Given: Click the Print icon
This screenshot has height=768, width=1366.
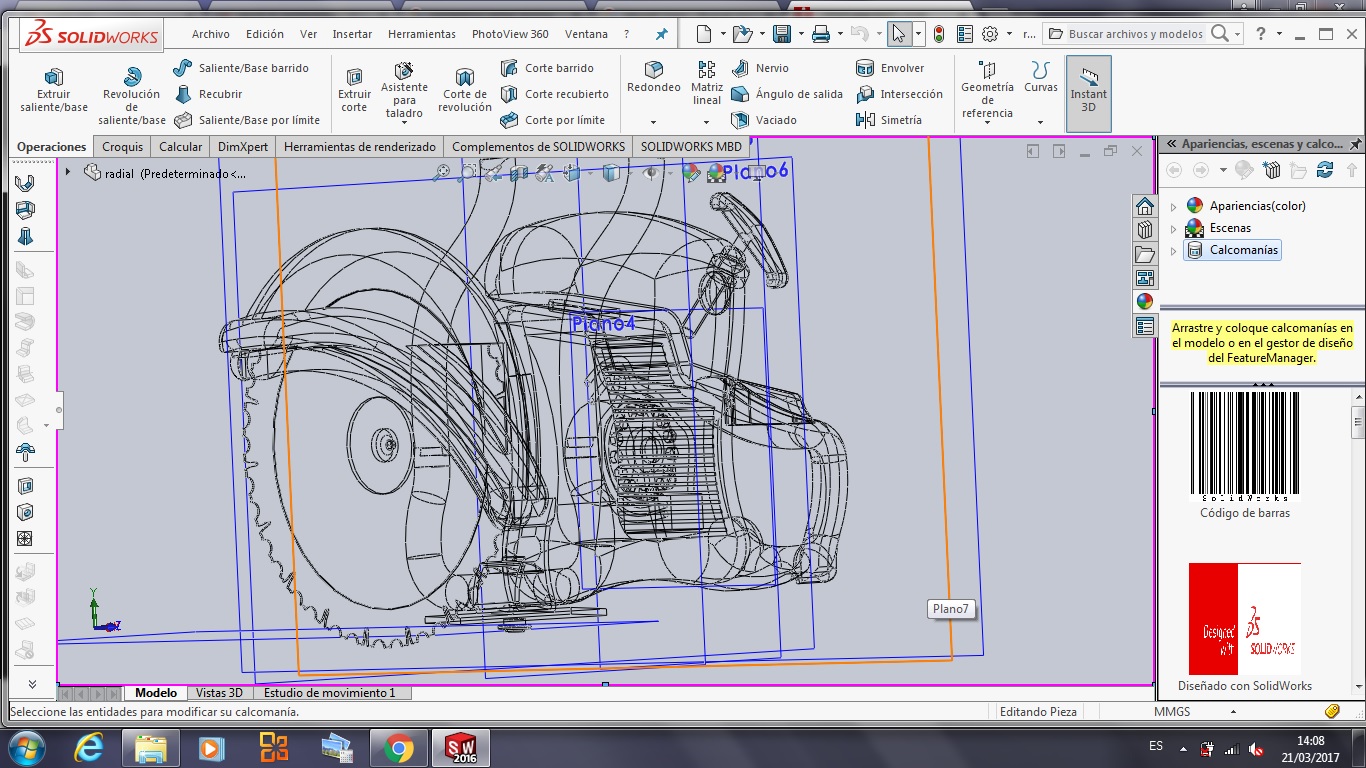Looking at the screenshot, I should [x=821, y=34].
